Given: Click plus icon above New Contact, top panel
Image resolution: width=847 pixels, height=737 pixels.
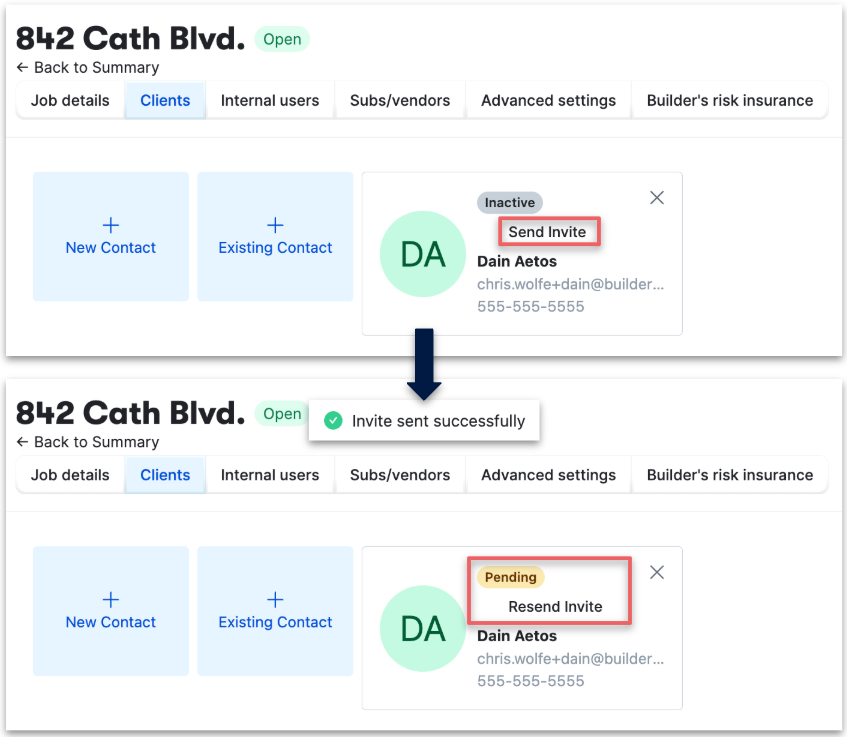Looking at the screenshot, I should [111, 225].
